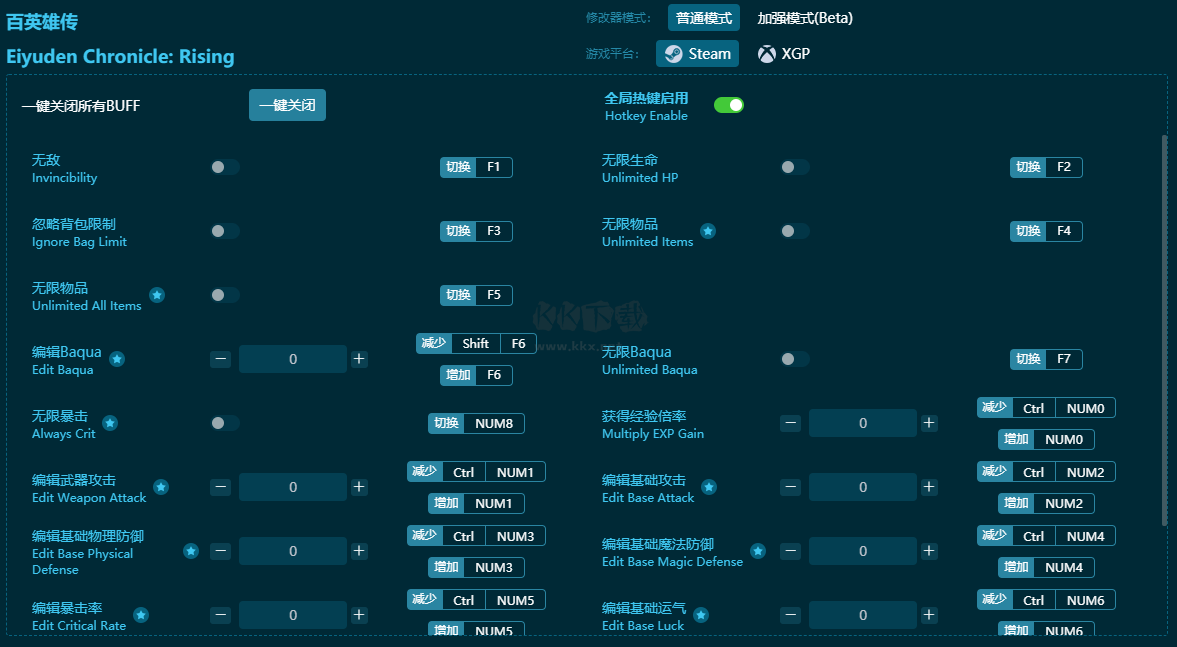Click minus icon for Edit Base Magic Defense
The height and width of the screenshot is (647, 1177).
(790, 551)
